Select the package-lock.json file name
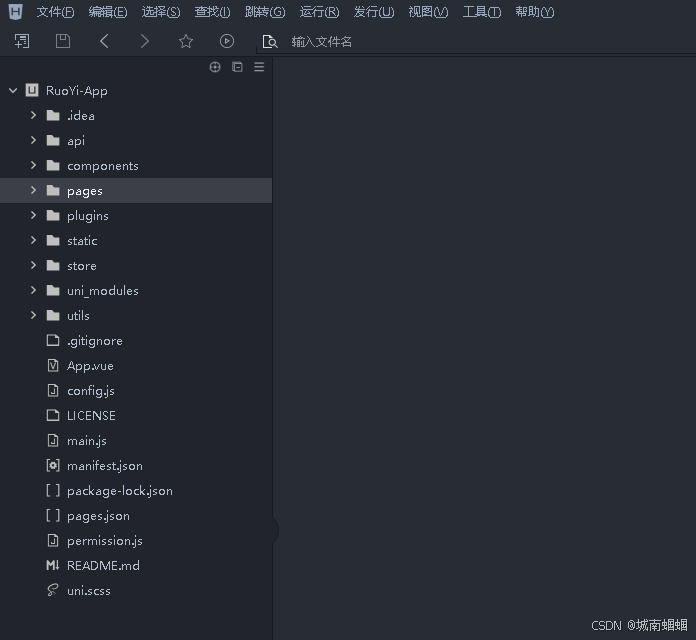Screen dimensions: 696x640 tap(120, 491)
